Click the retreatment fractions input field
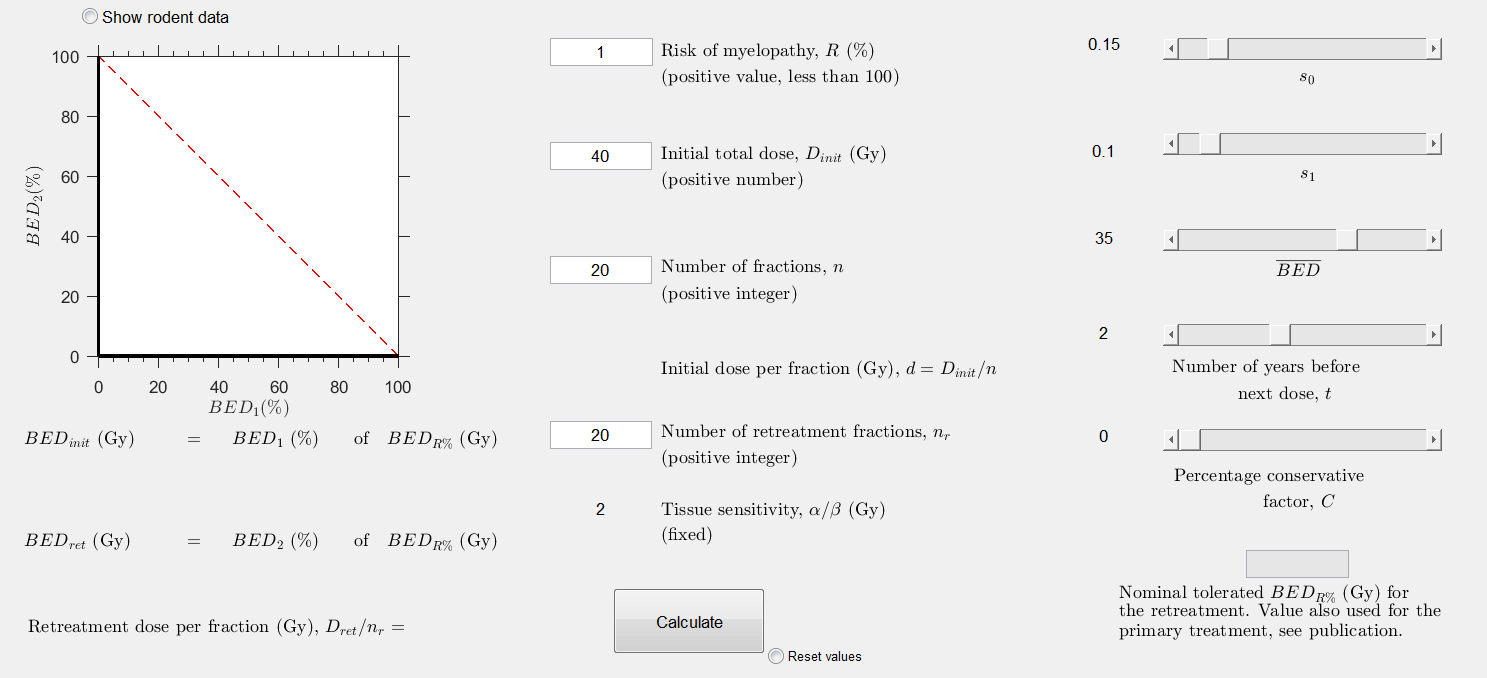The height and width of the screenshot is (678, 1487). pyautogui.click(x=601, y=434)
